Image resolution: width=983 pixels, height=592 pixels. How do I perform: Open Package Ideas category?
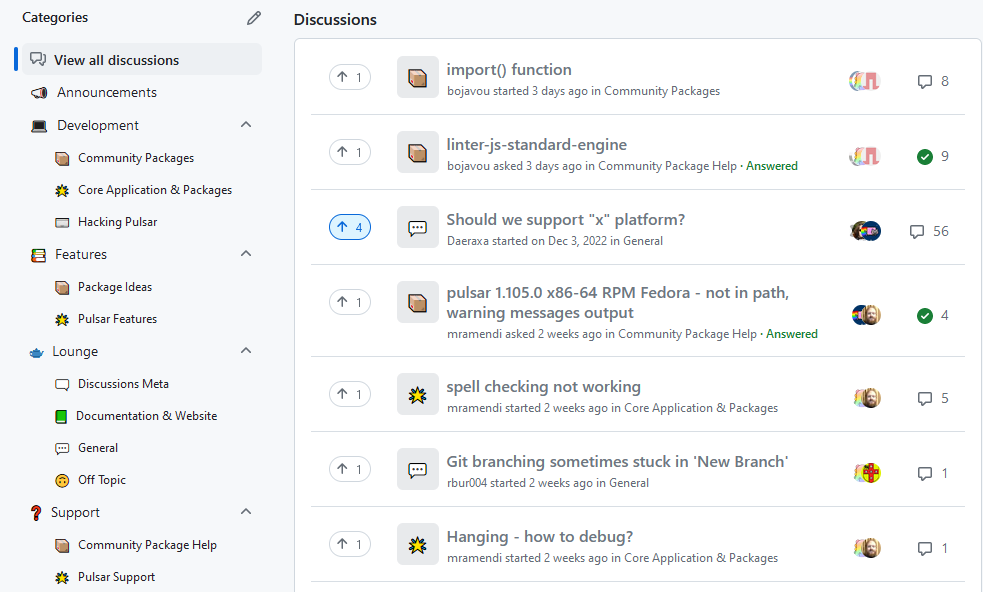[115, 287]
